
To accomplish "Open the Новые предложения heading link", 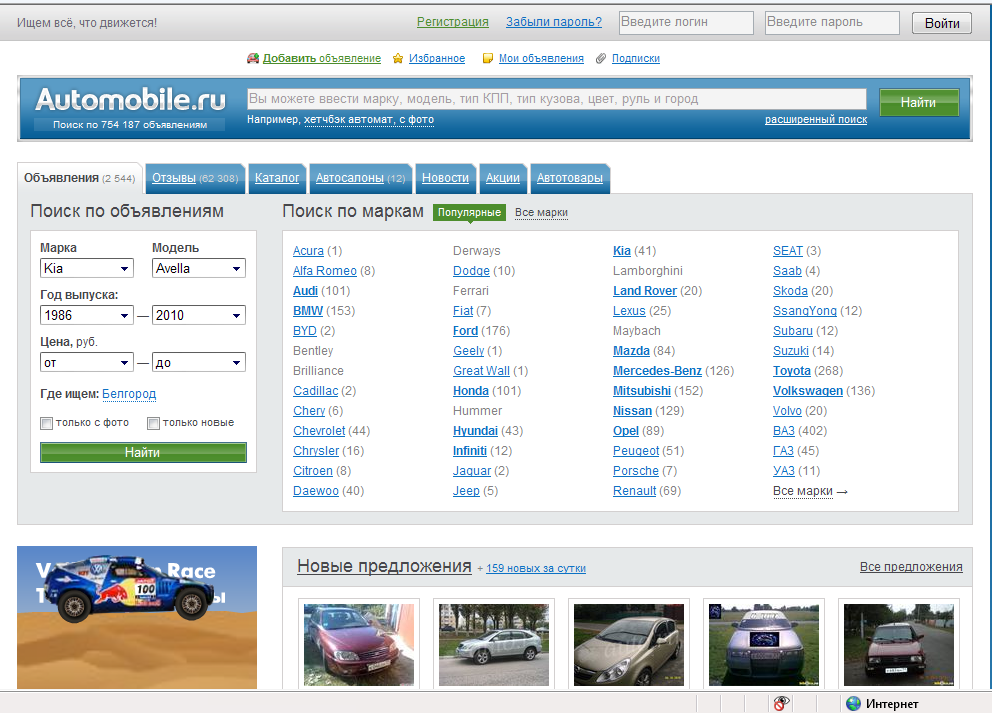I will point(385,566).
